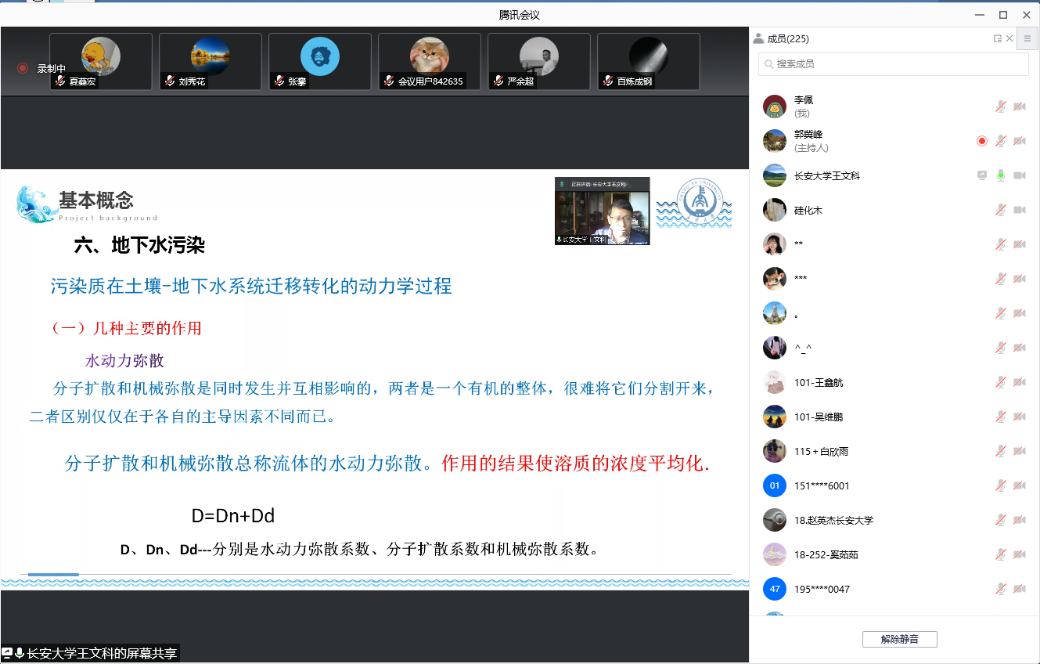This screenshot has width=1040, height=664.
Task: Click the muted microphone icon for 195****0047
Action: (1000, 589)
